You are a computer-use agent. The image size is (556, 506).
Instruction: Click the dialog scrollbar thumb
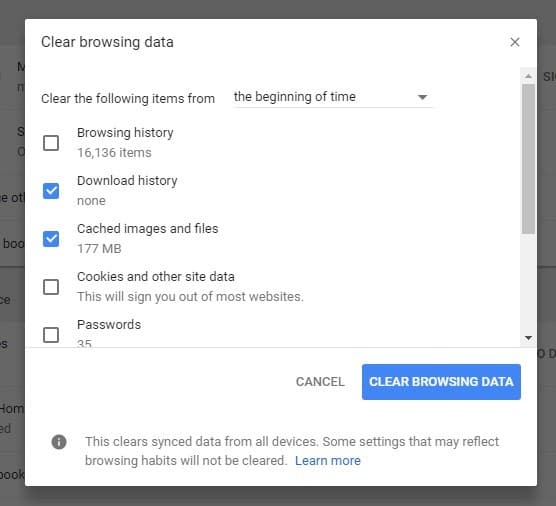point(528,159)
